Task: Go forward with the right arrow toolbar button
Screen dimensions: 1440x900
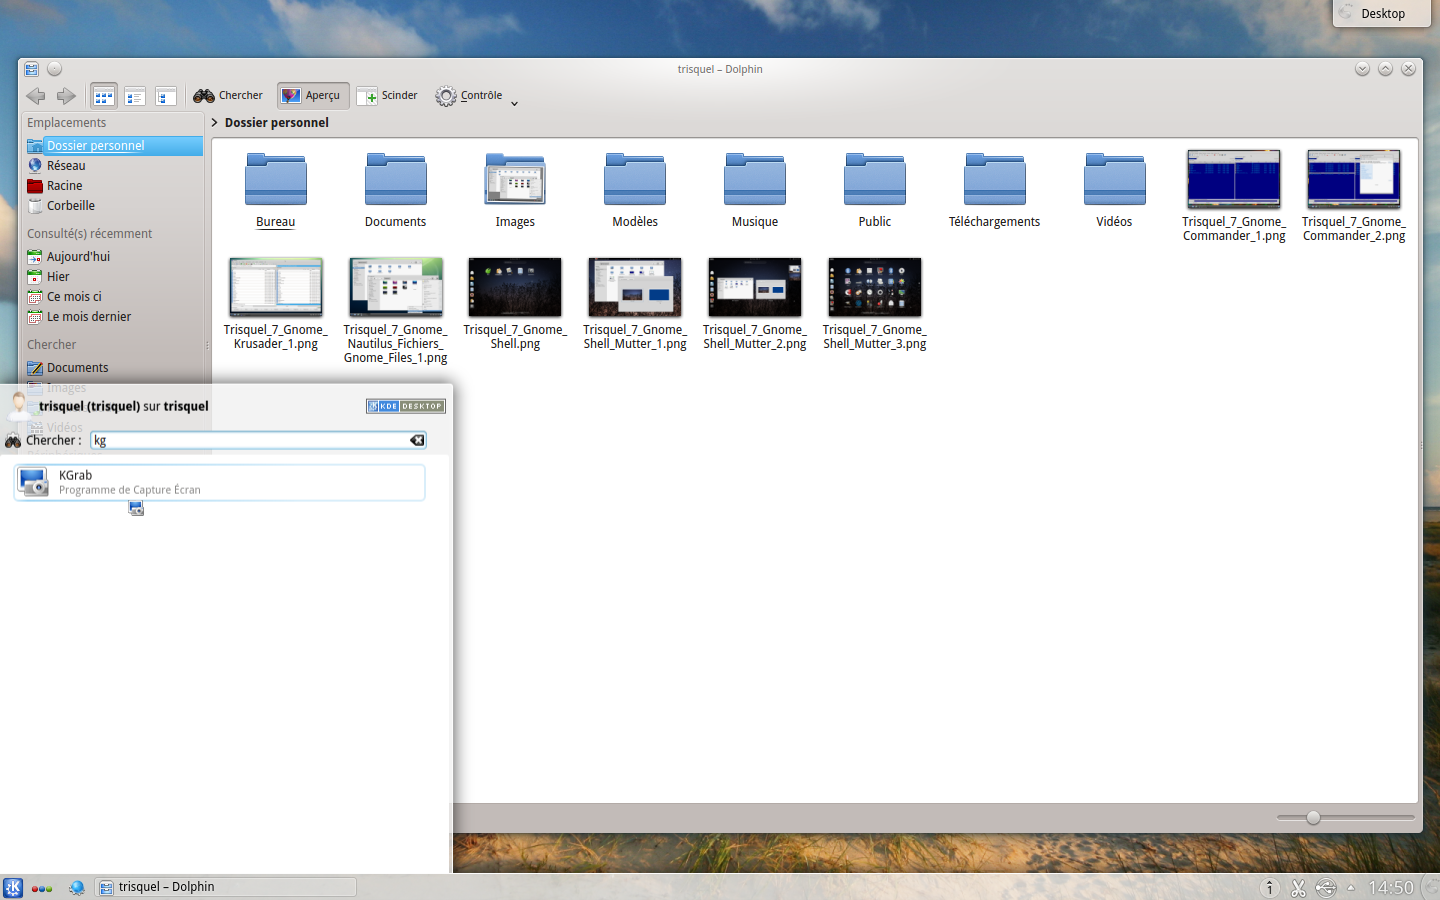Action: [x=66, y=96]
